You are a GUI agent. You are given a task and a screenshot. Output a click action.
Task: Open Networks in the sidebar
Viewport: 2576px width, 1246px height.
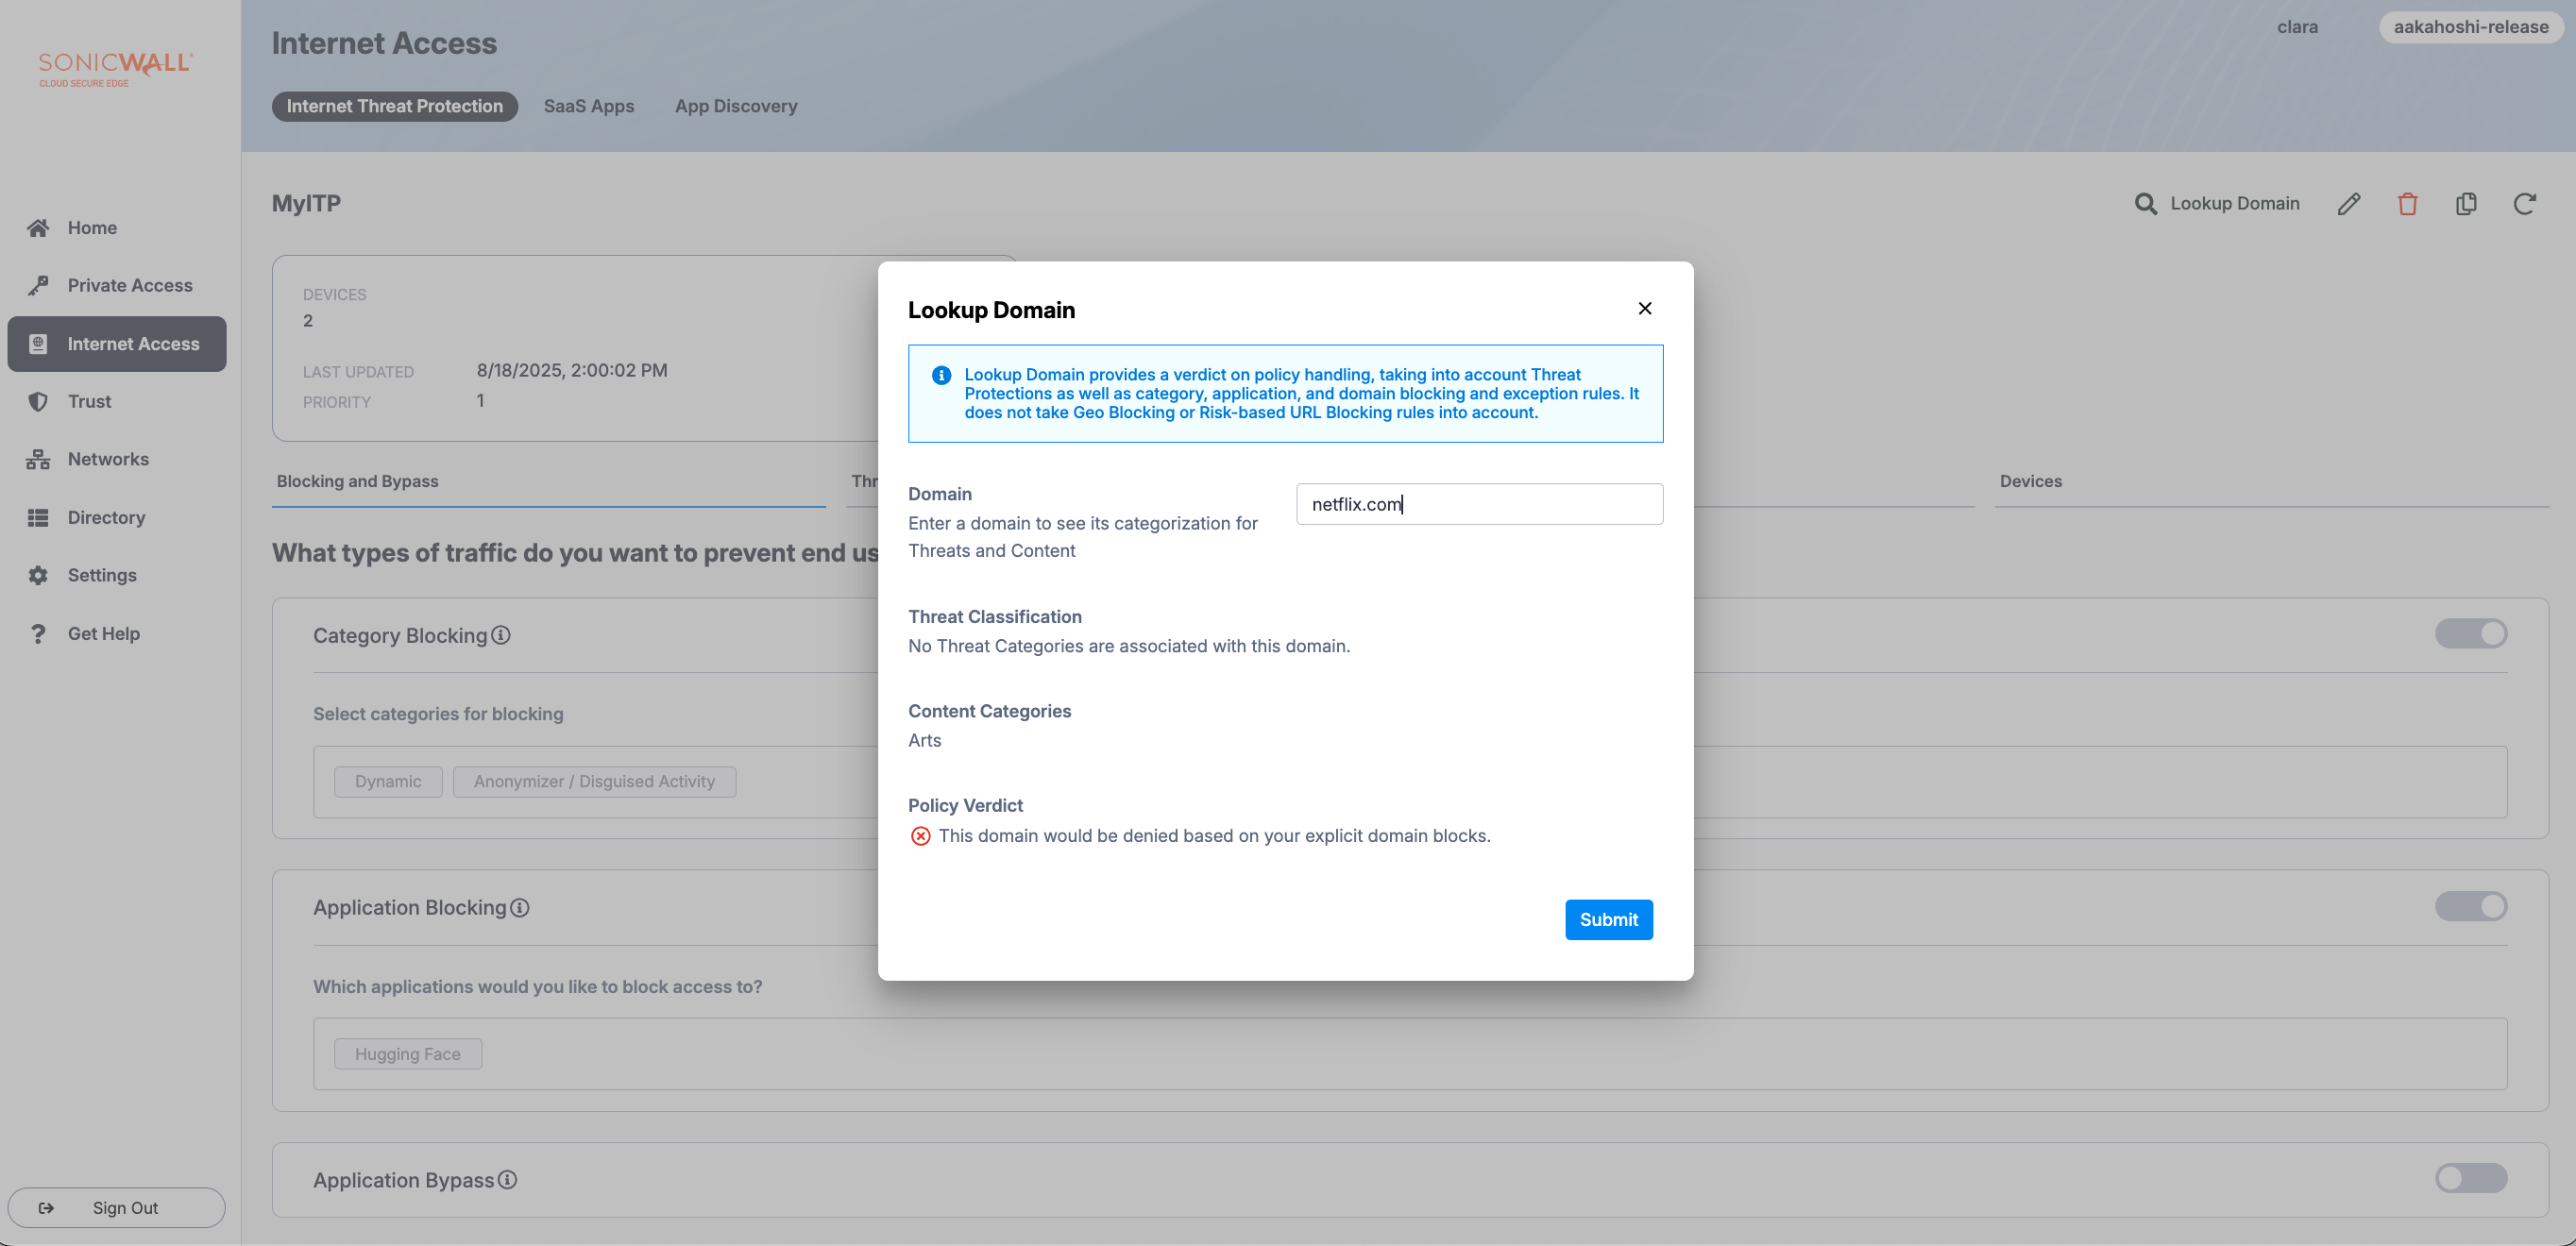[x=108, y=459]
